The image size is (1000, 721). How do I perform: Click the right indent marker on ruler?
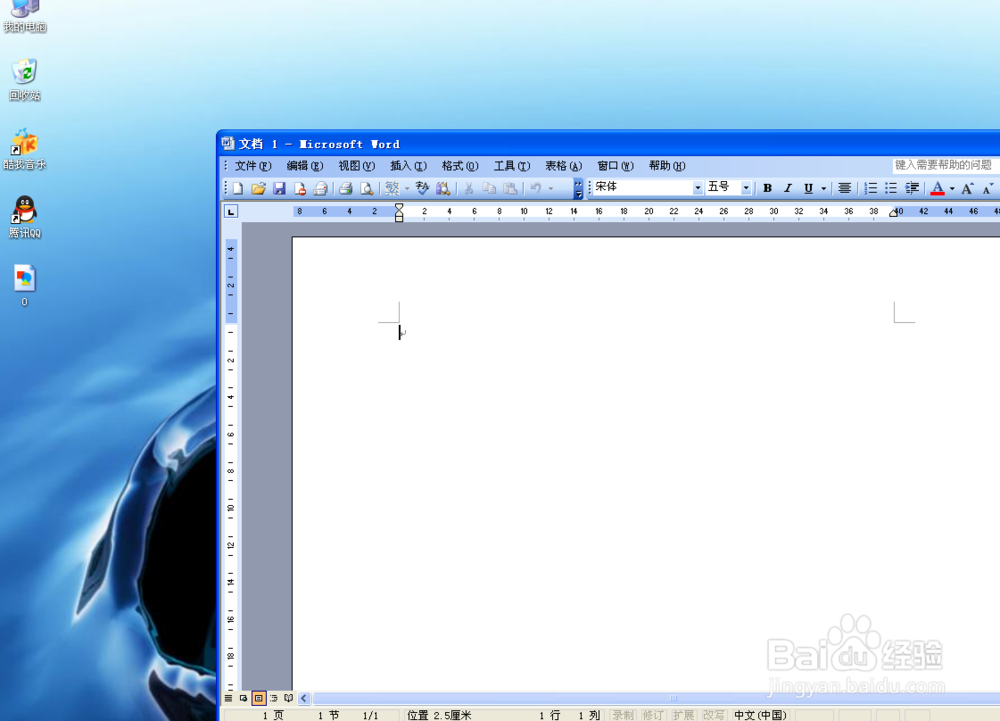(x=893, y=213)
